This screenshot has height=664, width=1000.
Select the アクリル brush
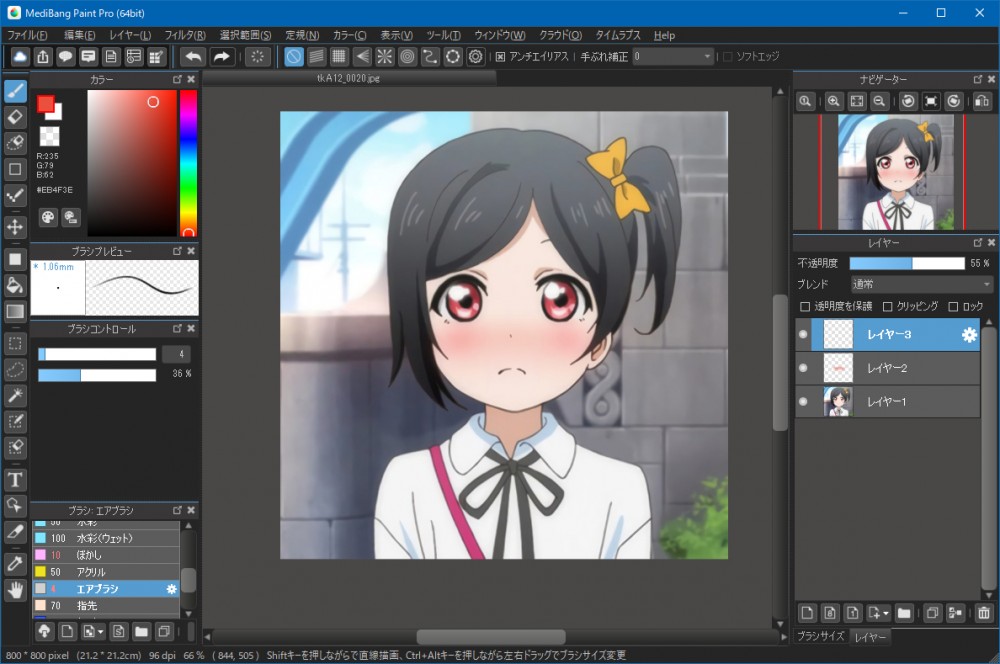(106, 572)
